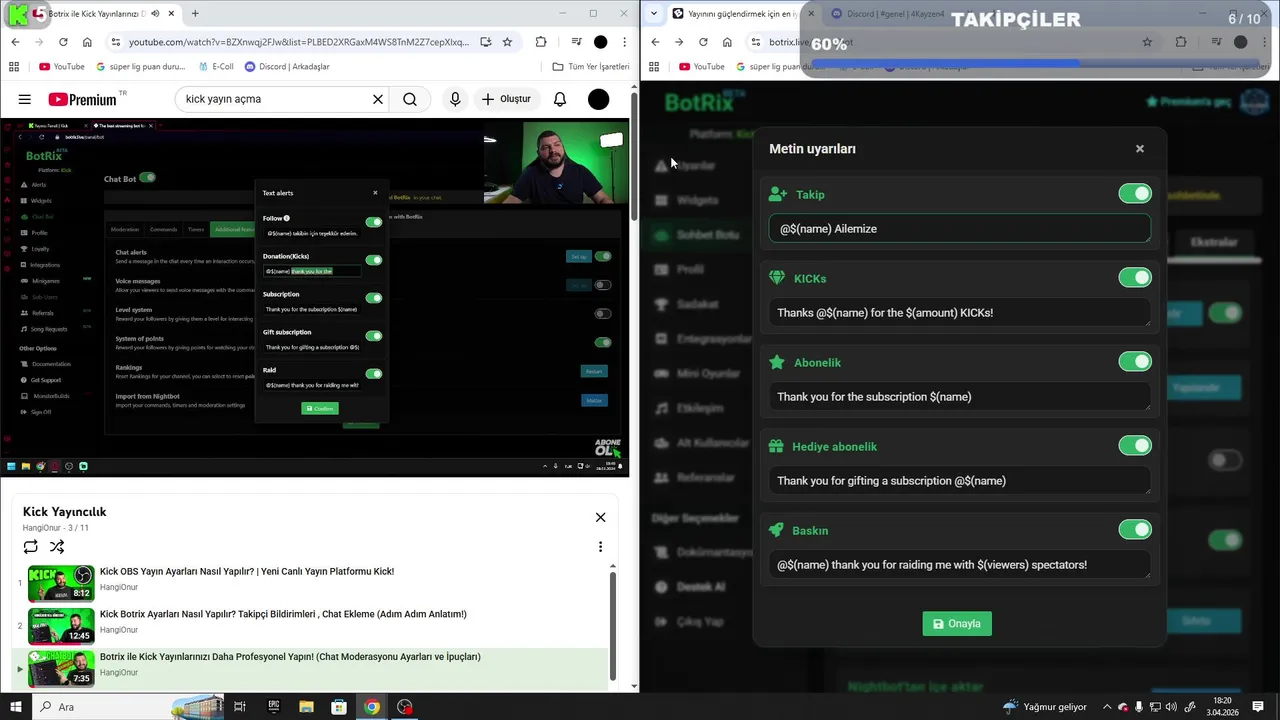Open the YouTube hamburger guide menu
The width and height of the screenshot is (1280, 720).
pyautogui.click(x=25, y=99)
